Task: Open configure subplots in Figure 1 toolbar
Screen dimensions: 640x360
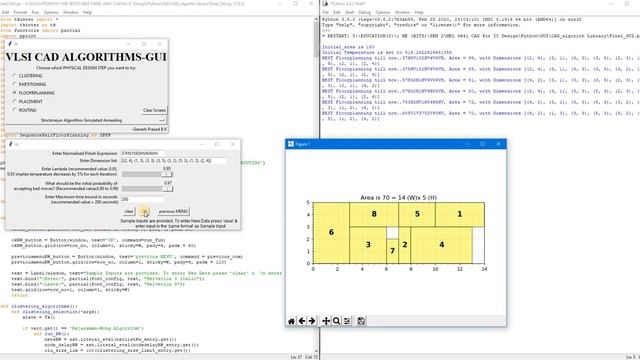Action: [x=347, y=321]
